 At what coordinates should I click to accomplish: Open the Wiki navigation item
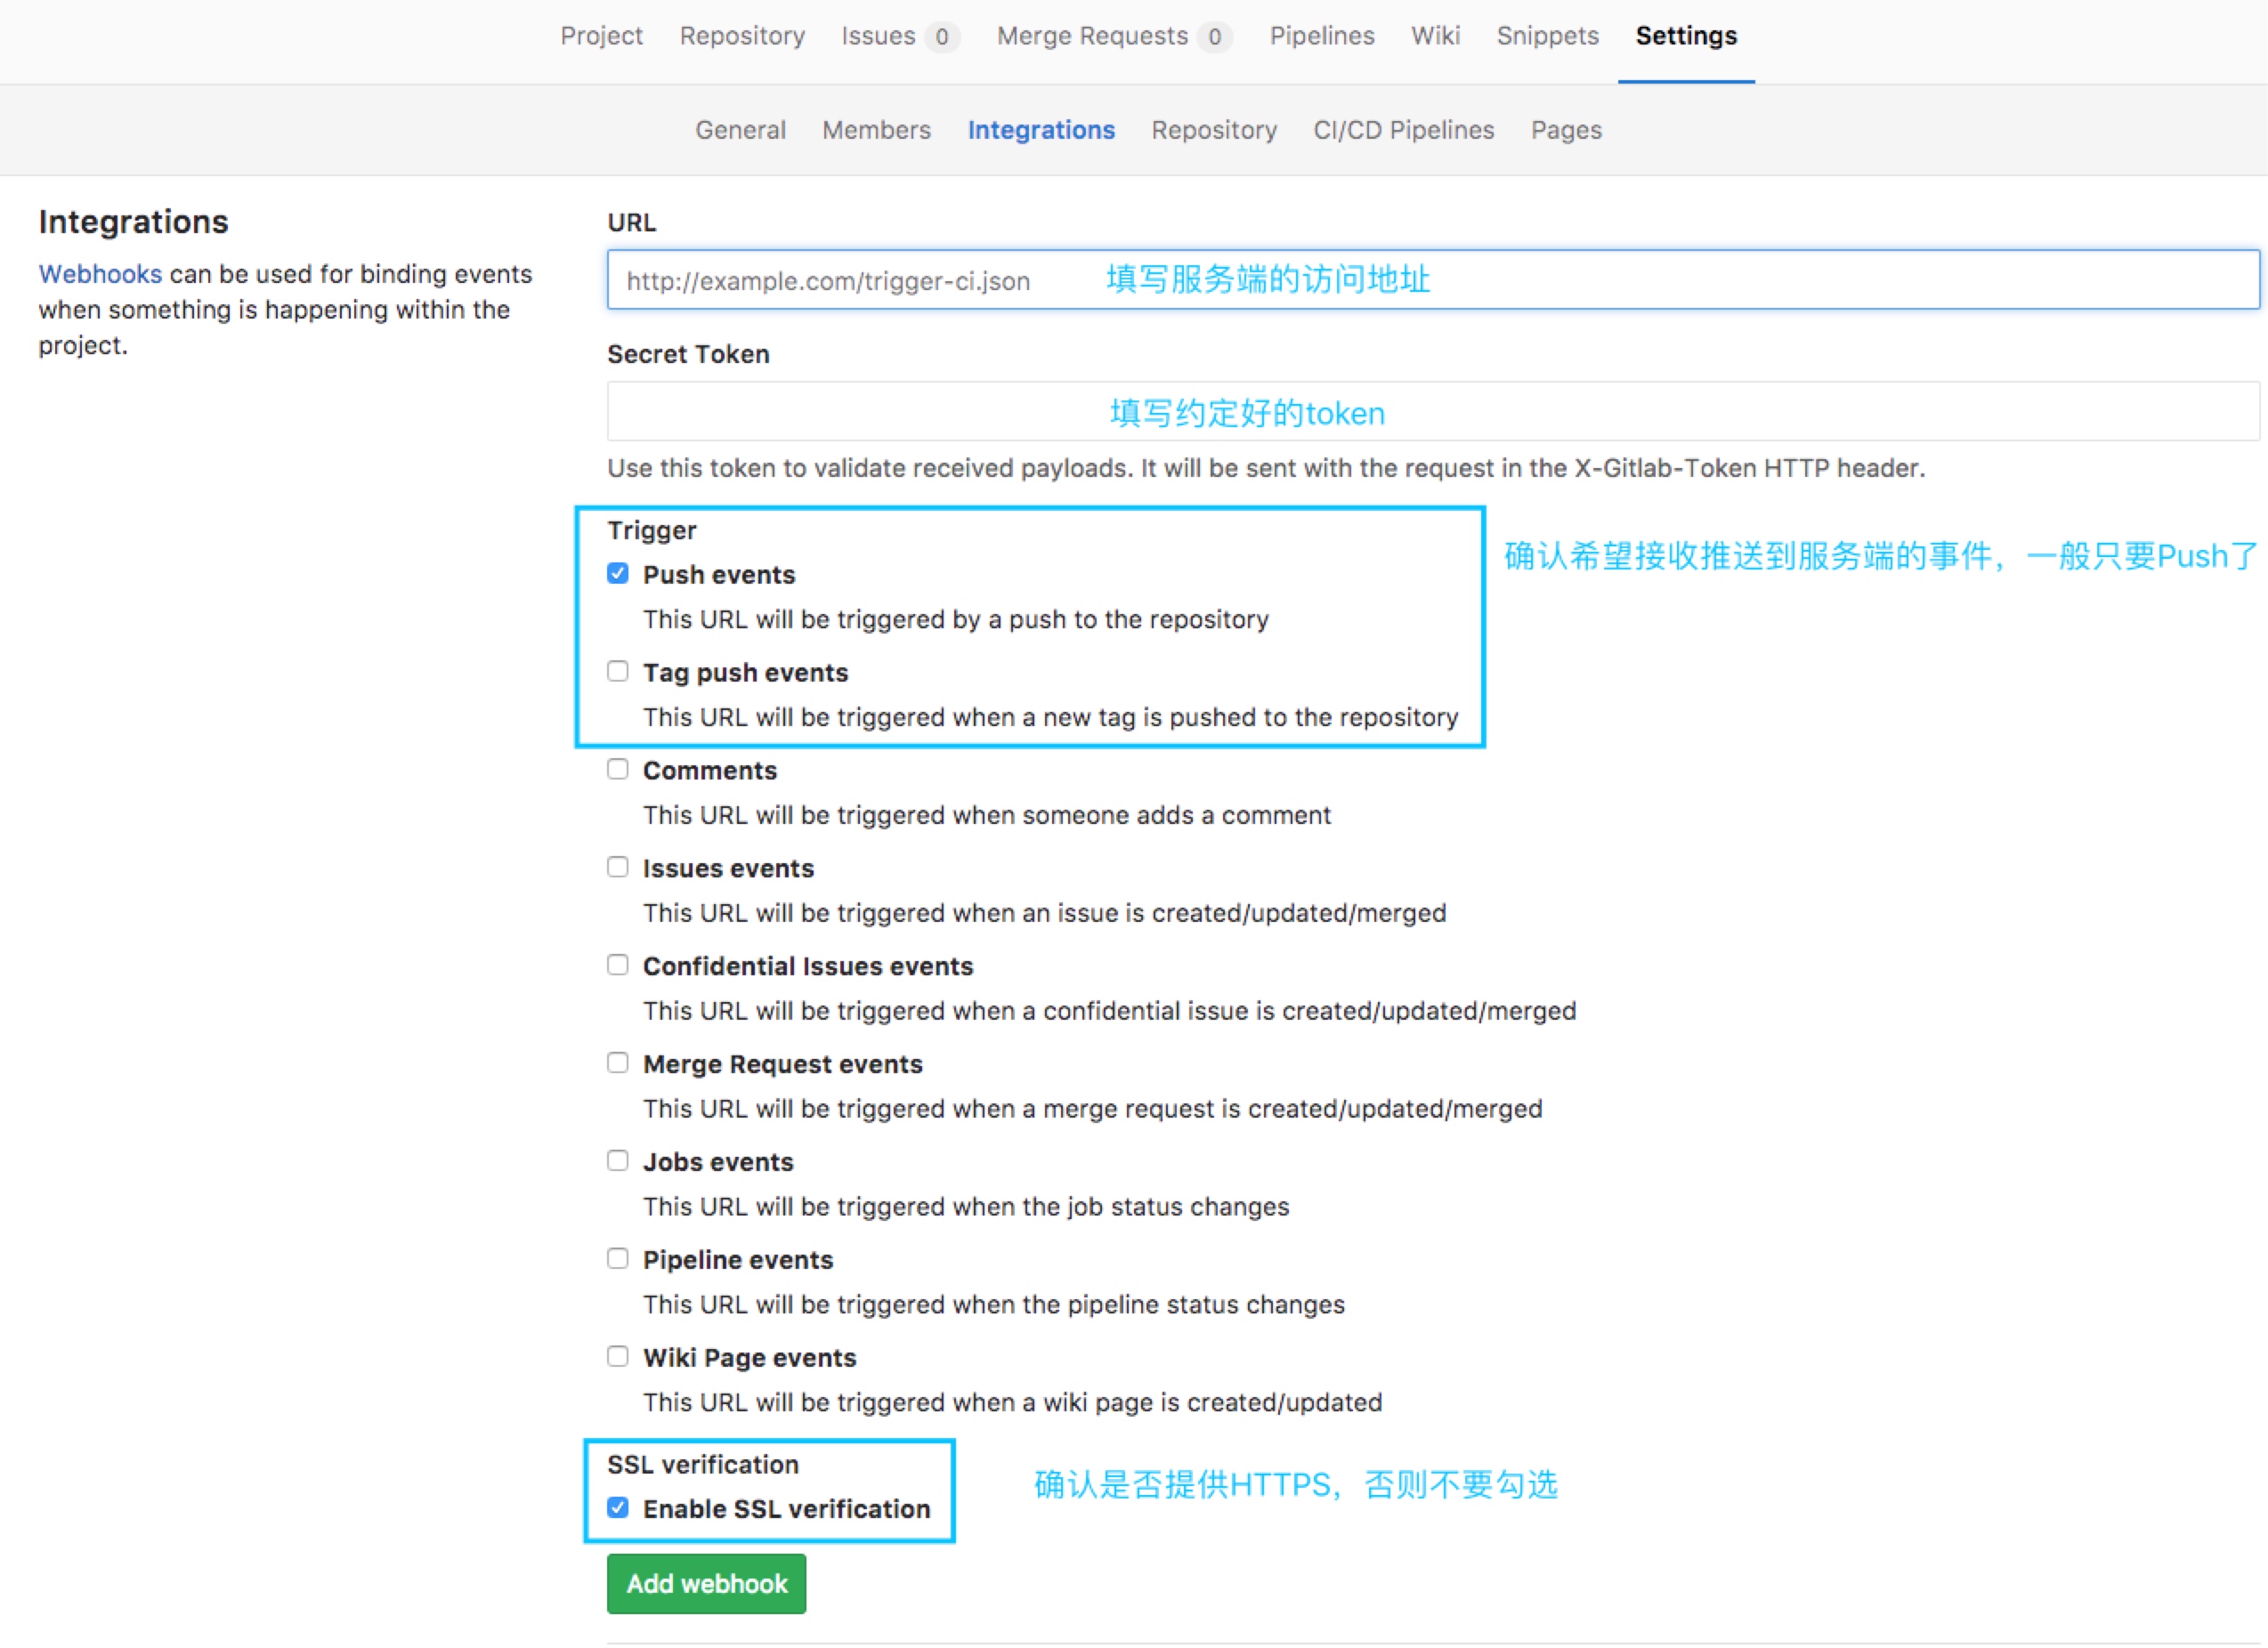(x=1435, y=36)
